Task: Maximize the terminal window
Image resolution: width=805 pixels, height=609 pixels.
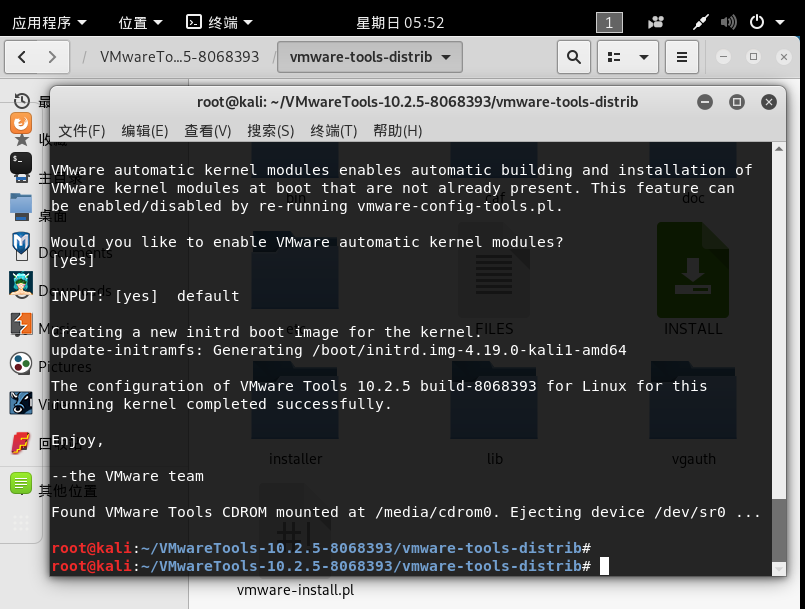Action: tap(737, 102)
